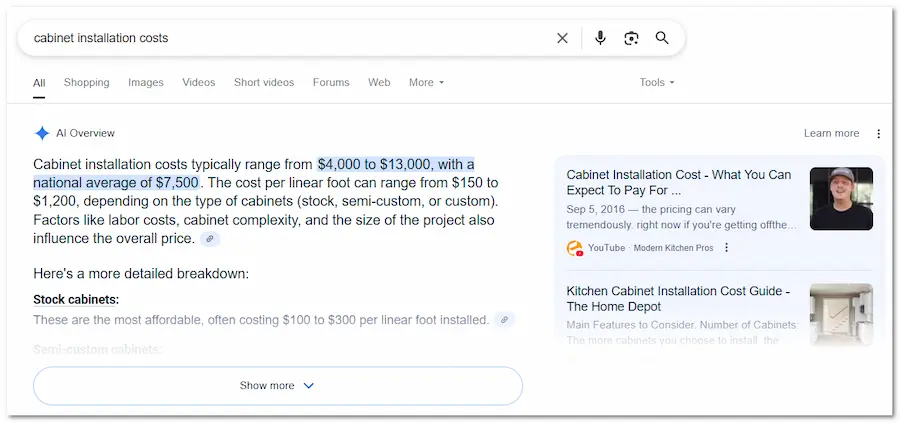The height and width of the screenshot is (423, 900).
Task: Open the AI Overview three-dot options menu
Action: pos(878,134)
